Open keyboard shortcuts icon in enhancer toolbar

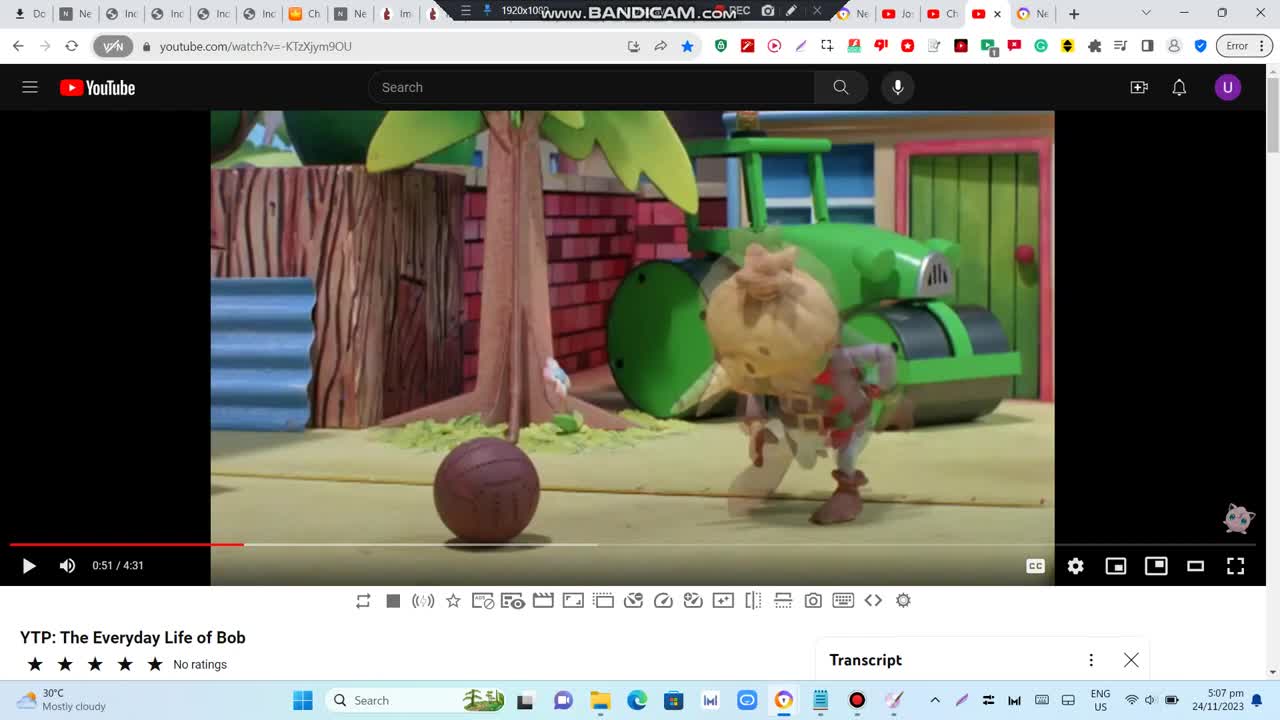tap(843, 600)
